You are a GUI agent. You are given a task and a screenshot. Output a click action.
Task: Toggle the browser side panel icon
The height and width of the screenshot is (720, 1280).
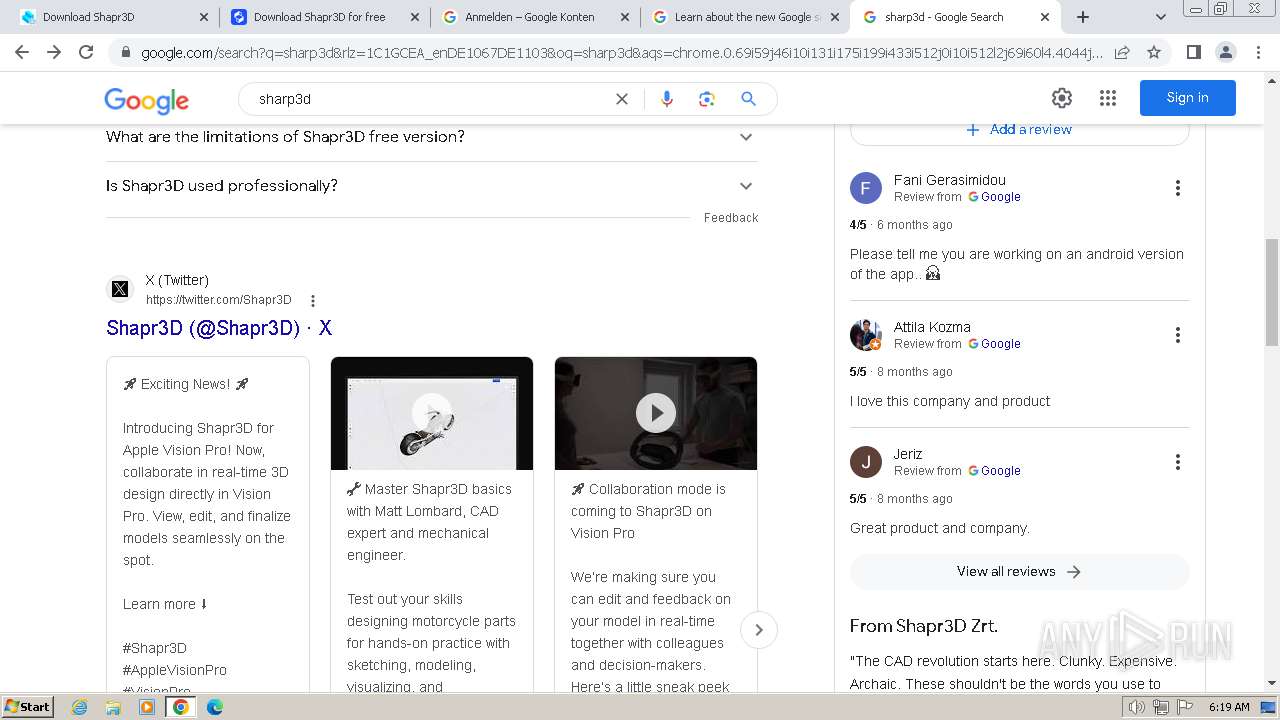click(1193, 52)
